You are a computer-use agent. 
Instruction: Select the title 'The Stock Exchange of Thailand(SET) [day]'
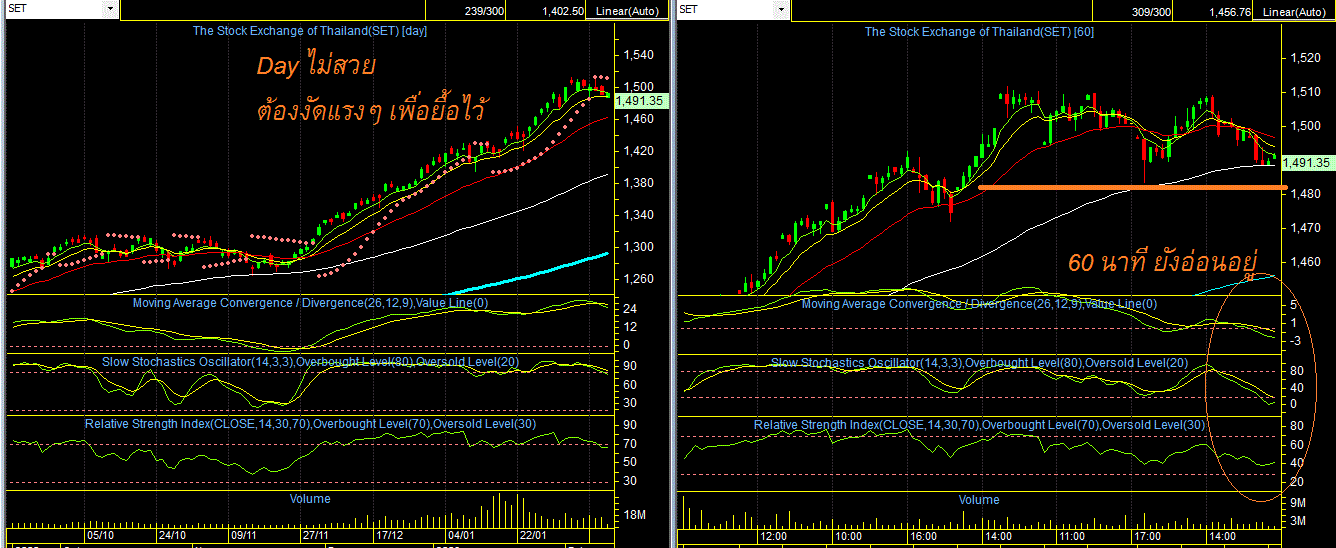(310, 31)
